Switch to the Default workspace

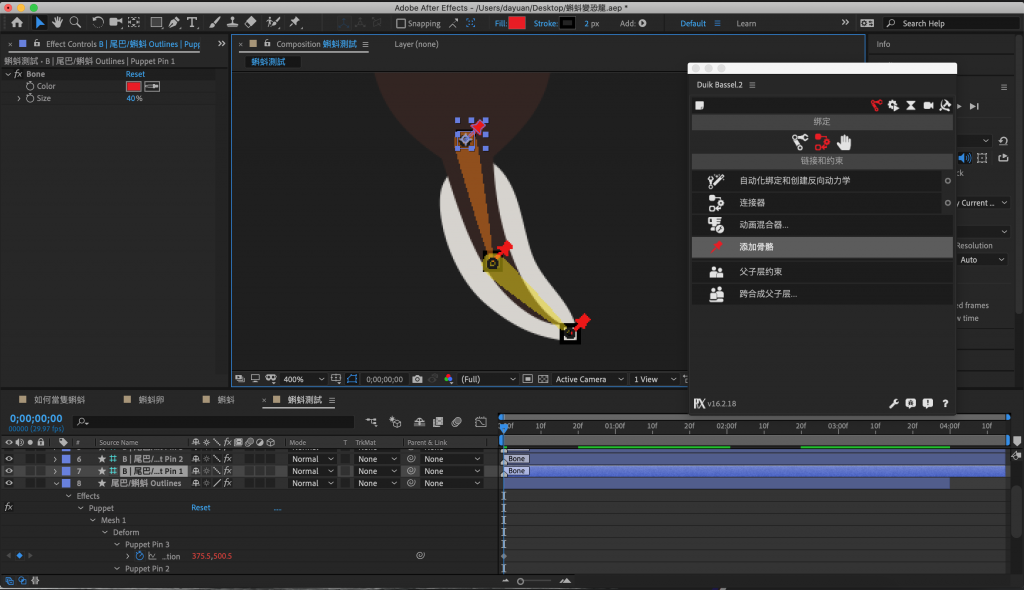(693, 24)
